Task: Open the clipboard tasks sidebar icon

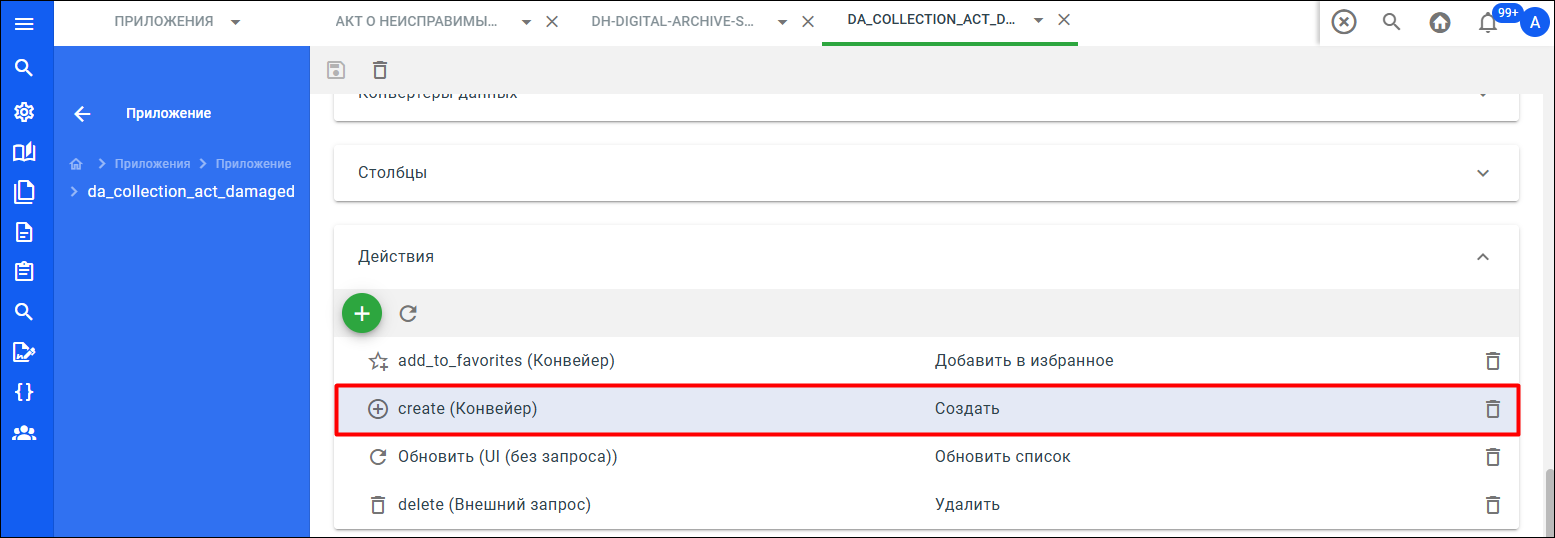Action: coord(24,272)
